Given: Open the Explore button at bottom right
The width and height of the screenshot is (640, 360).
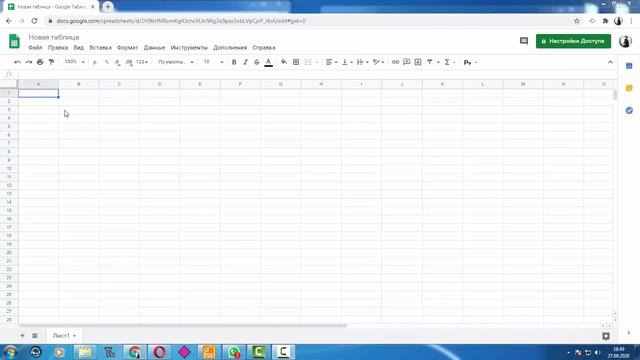Looking at the screenshot, I should [x=606, y=336].
